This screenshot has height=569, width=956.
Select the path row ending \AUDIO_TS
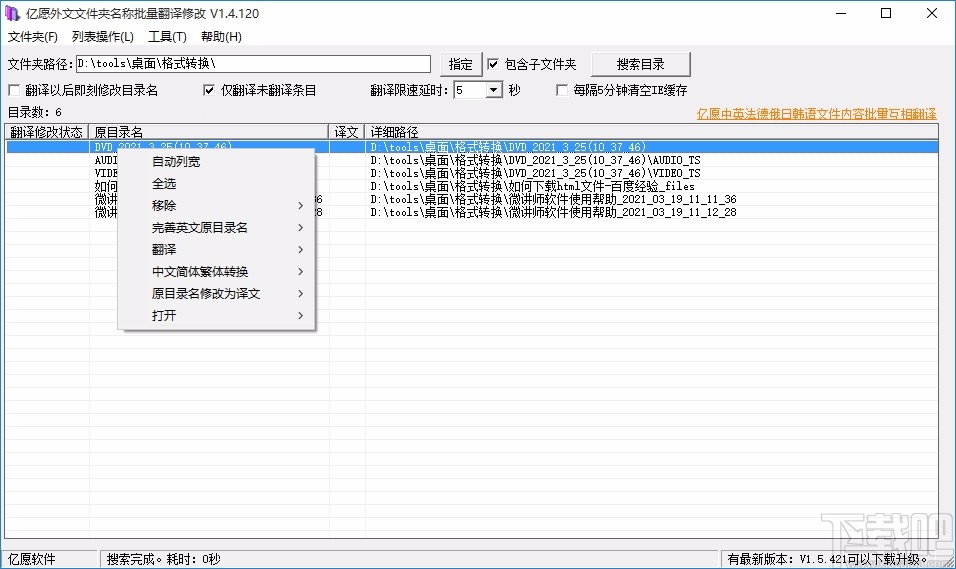(x=535, y=160)
